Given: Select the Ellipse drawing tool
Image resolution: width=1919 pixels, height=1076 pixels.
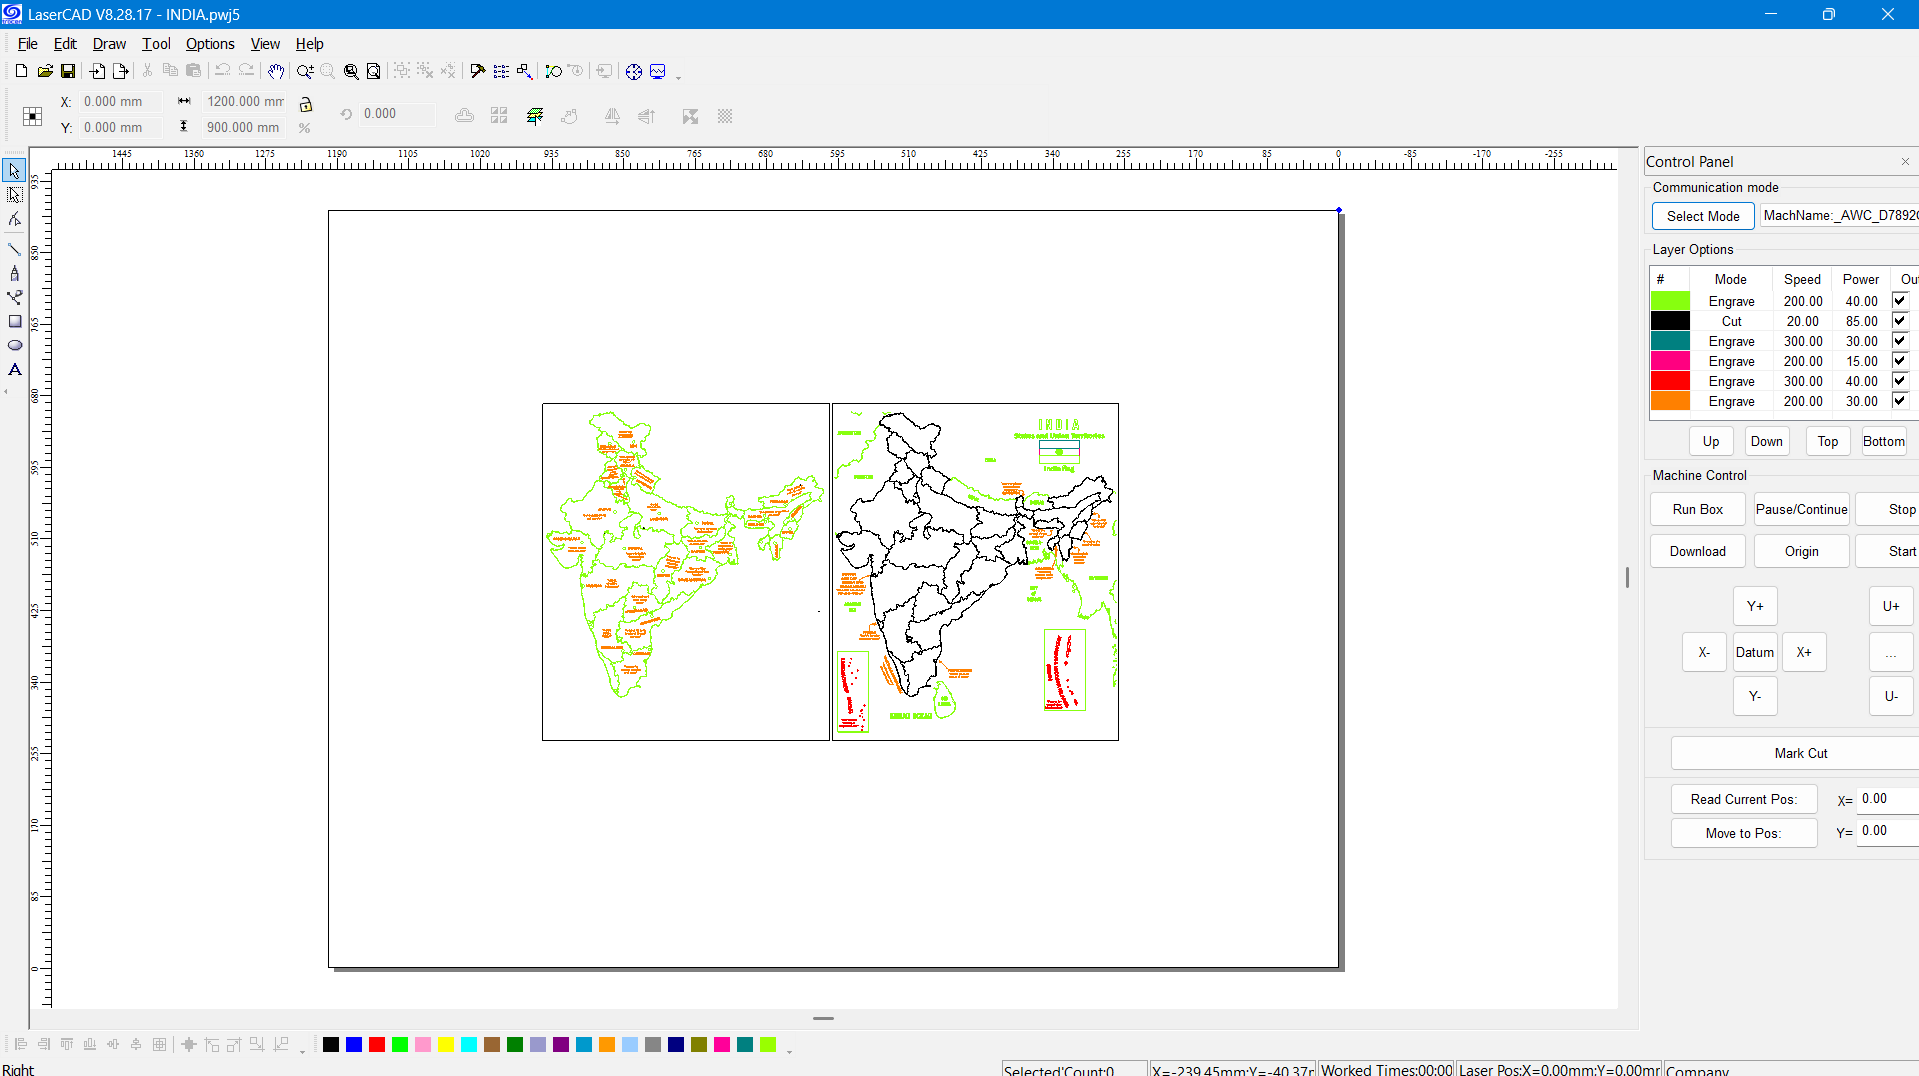Looking at the screenshot, I should tap(14, 345).
